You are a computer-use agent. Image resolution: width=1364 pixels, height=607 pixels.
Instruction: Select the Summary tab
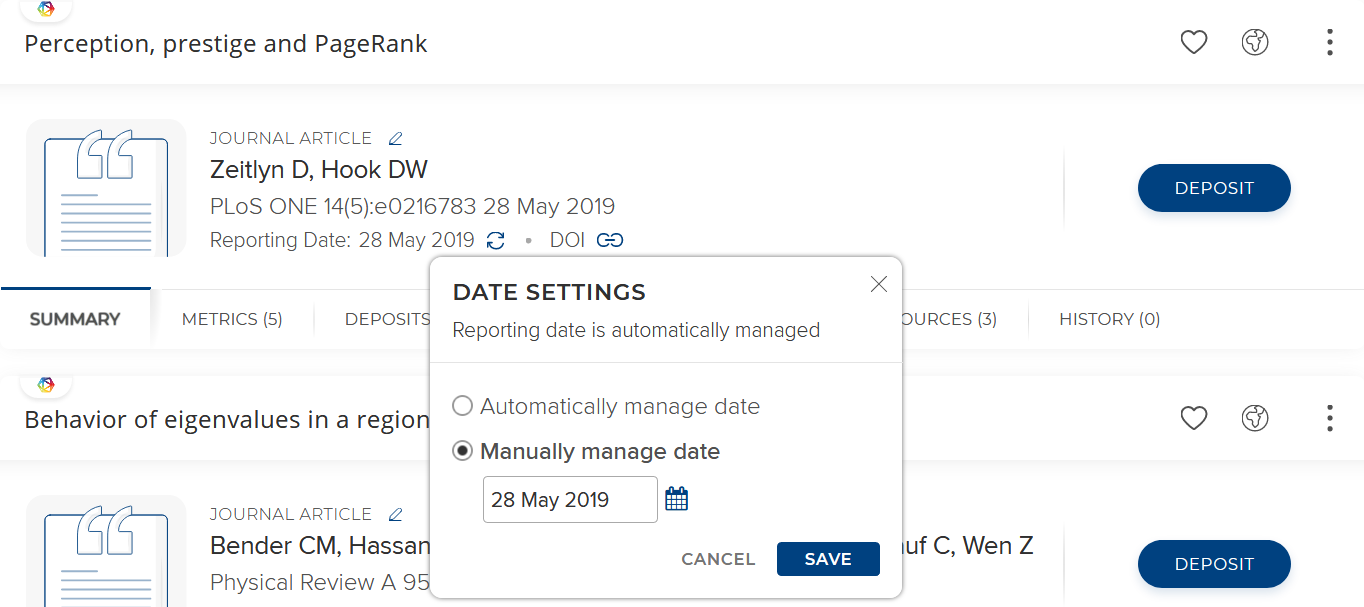75,319
